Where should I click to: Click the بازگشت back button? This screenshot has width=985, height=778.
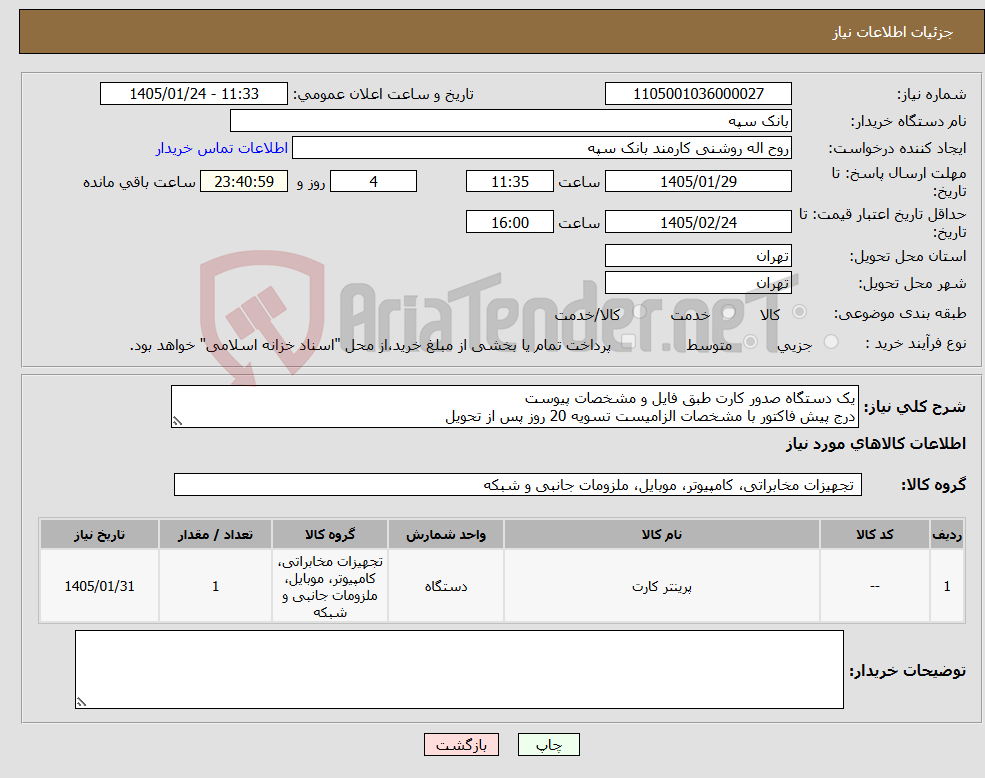pyautogui.click(x=461, y=745)
